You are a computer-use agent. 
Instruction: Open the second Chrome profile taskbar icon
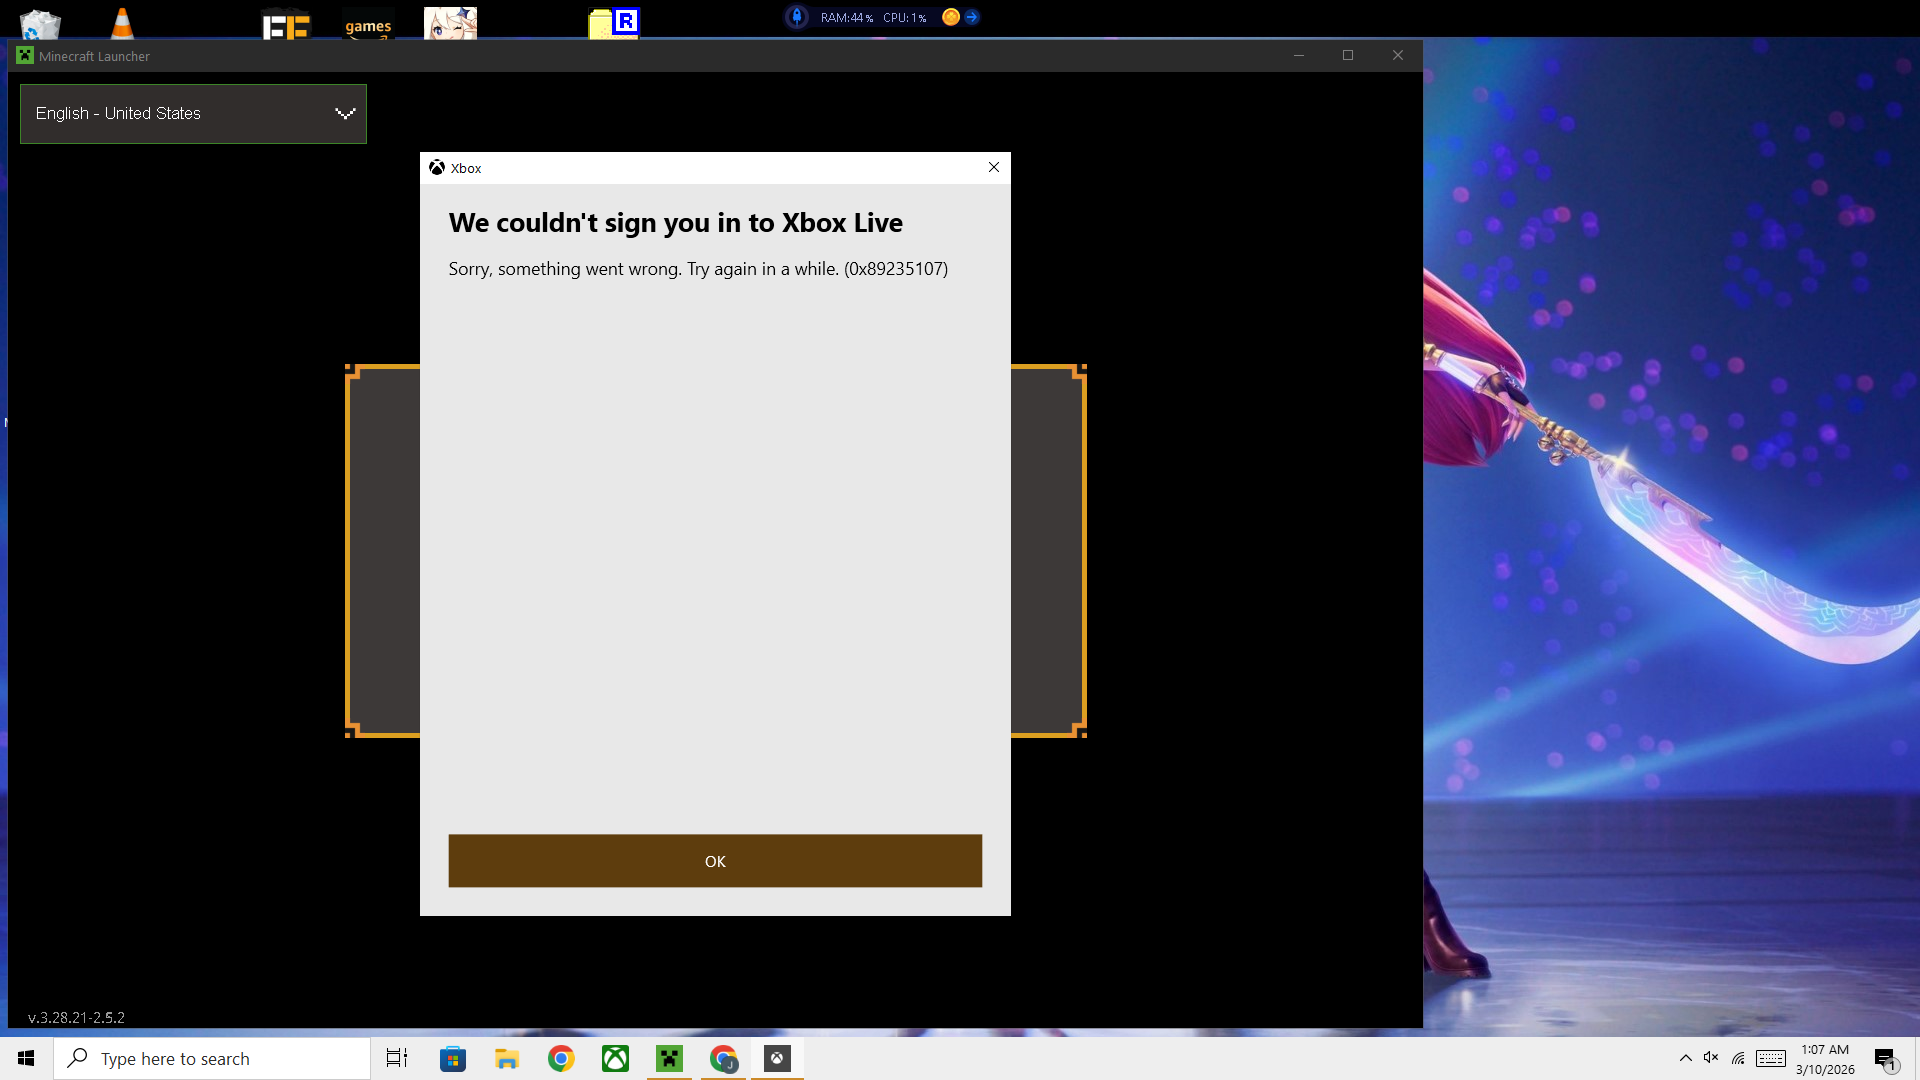click(x=723, y=1058)
